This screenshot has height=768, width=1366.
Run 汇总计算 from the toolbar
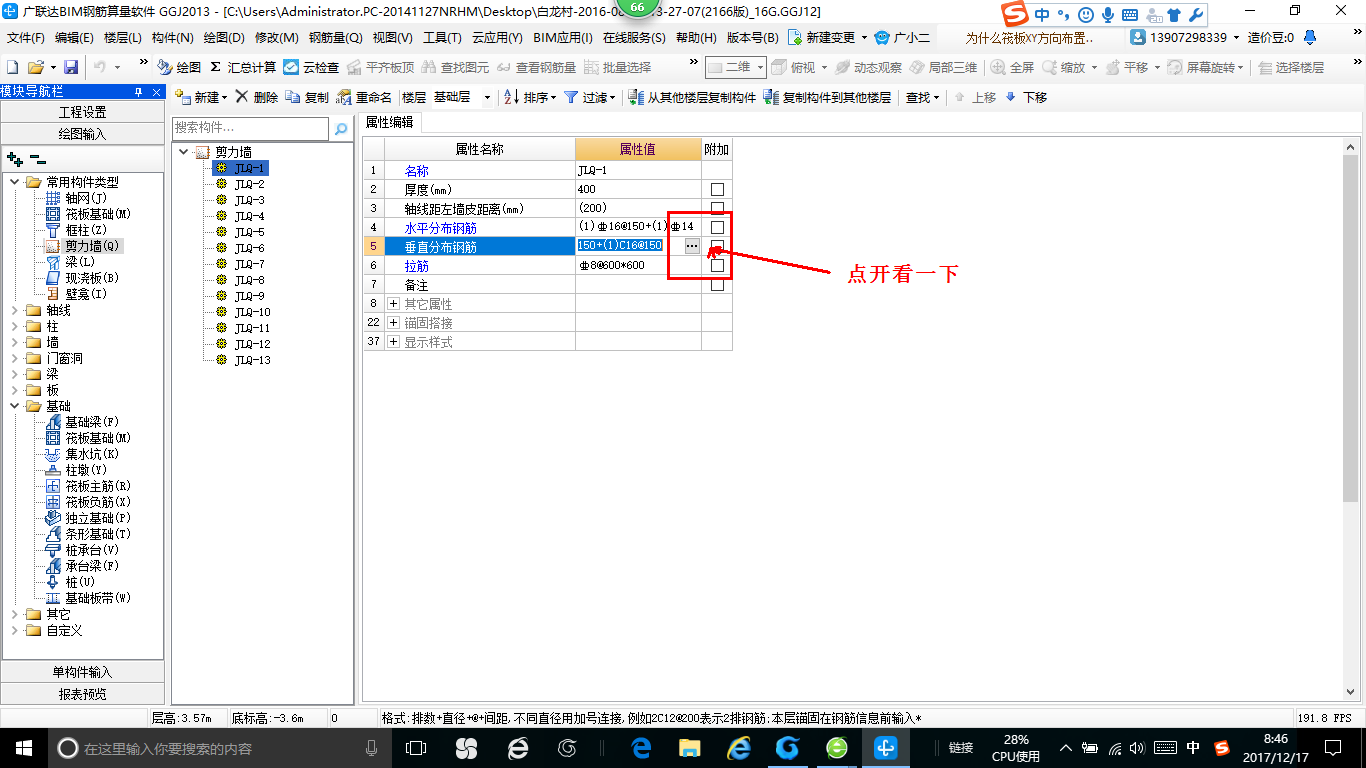point(243,67)
